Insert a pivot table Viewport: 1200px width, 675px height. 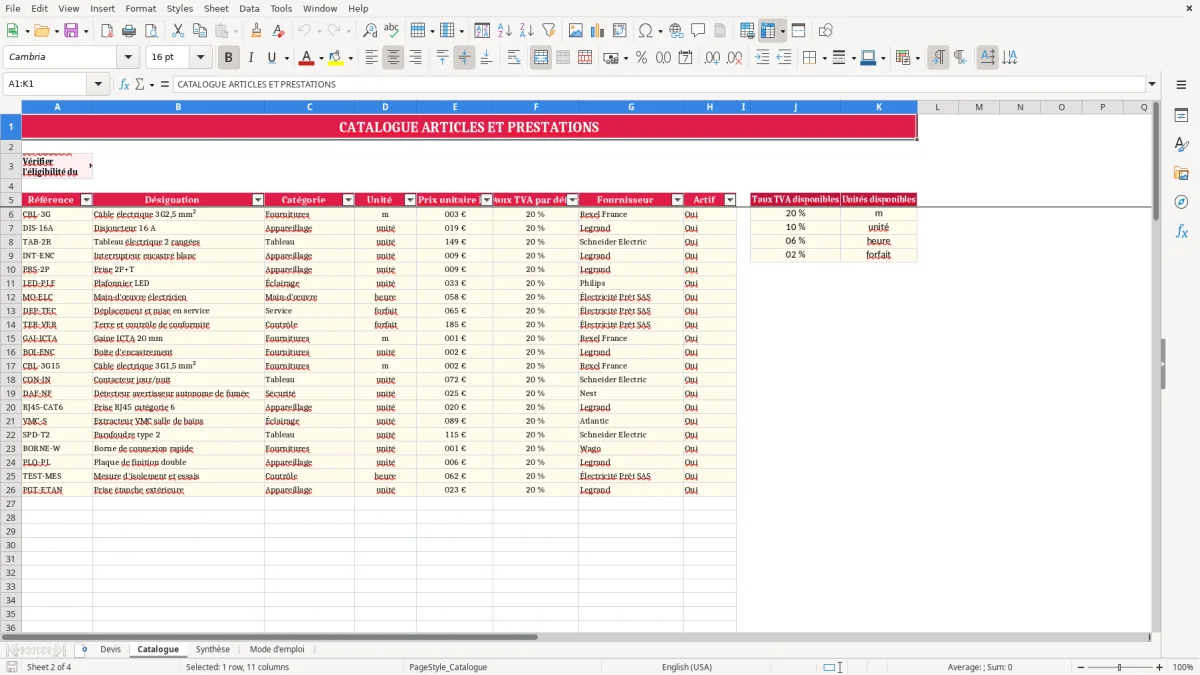620,31
